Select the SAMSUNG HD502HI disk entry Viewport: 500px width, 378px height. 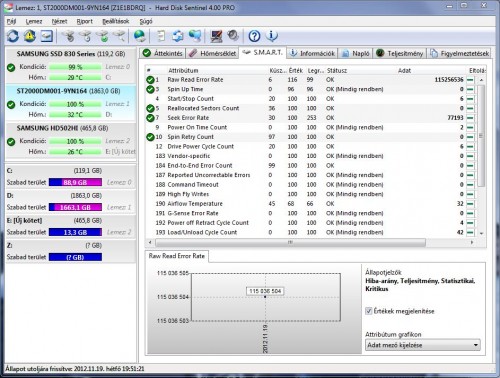pyautogui.click(x=71, y=140)
